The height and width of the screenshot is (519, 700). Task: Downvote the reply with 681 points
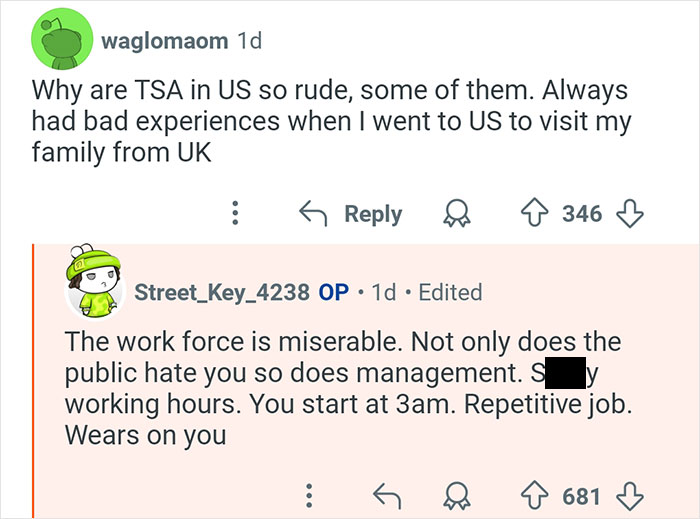[631, 493]
